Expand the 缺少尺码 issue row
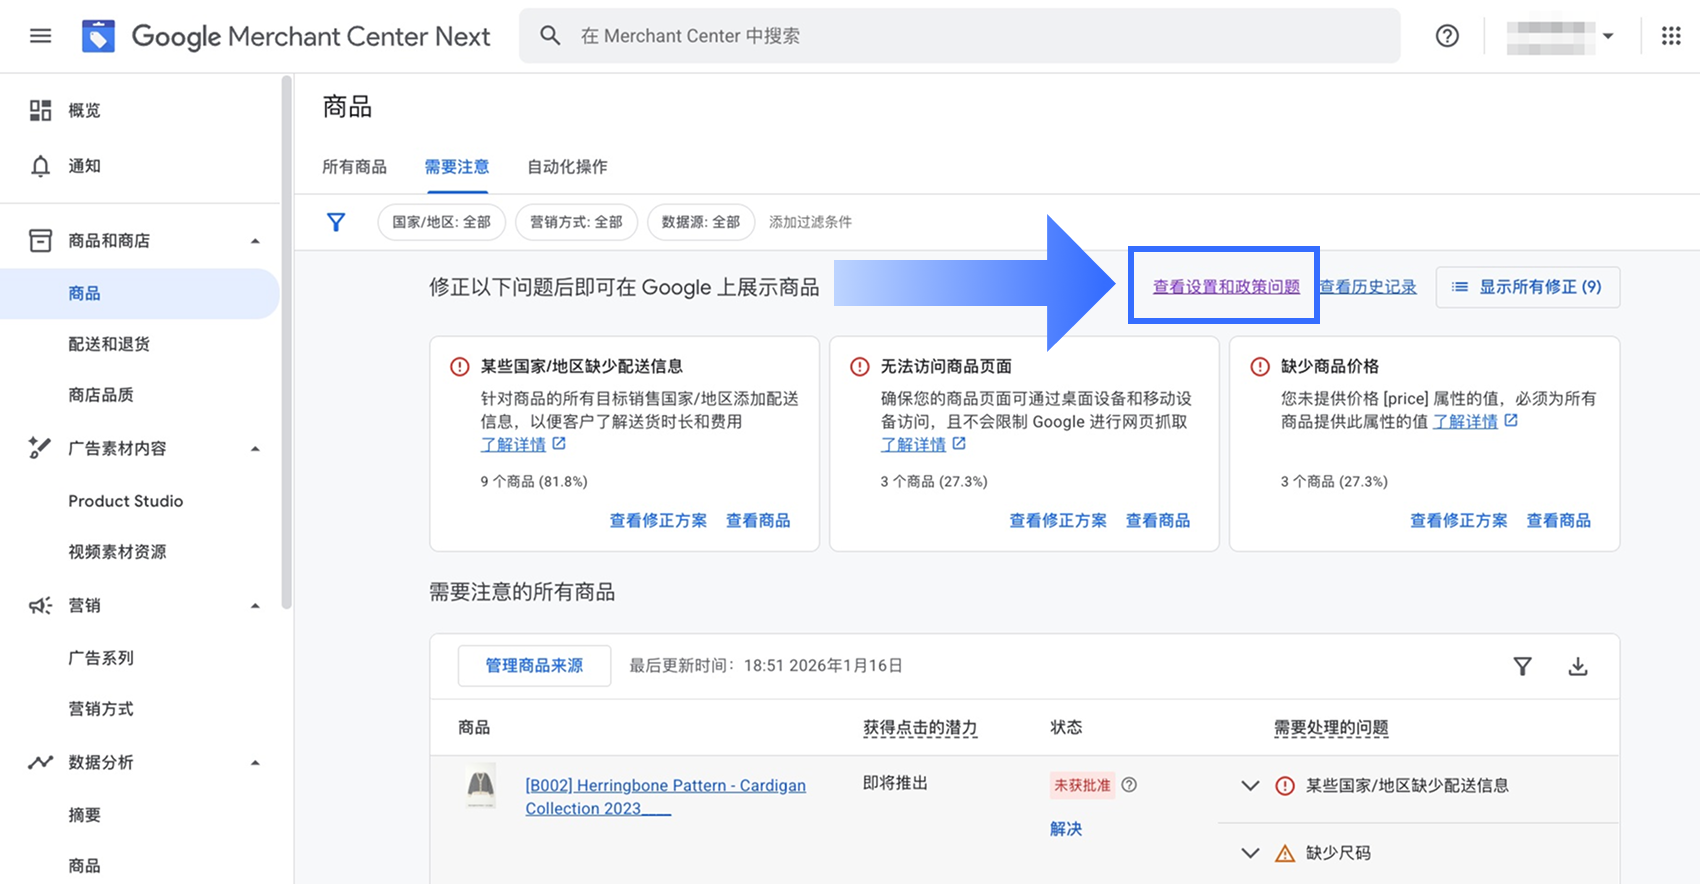 coord(1250,853)
